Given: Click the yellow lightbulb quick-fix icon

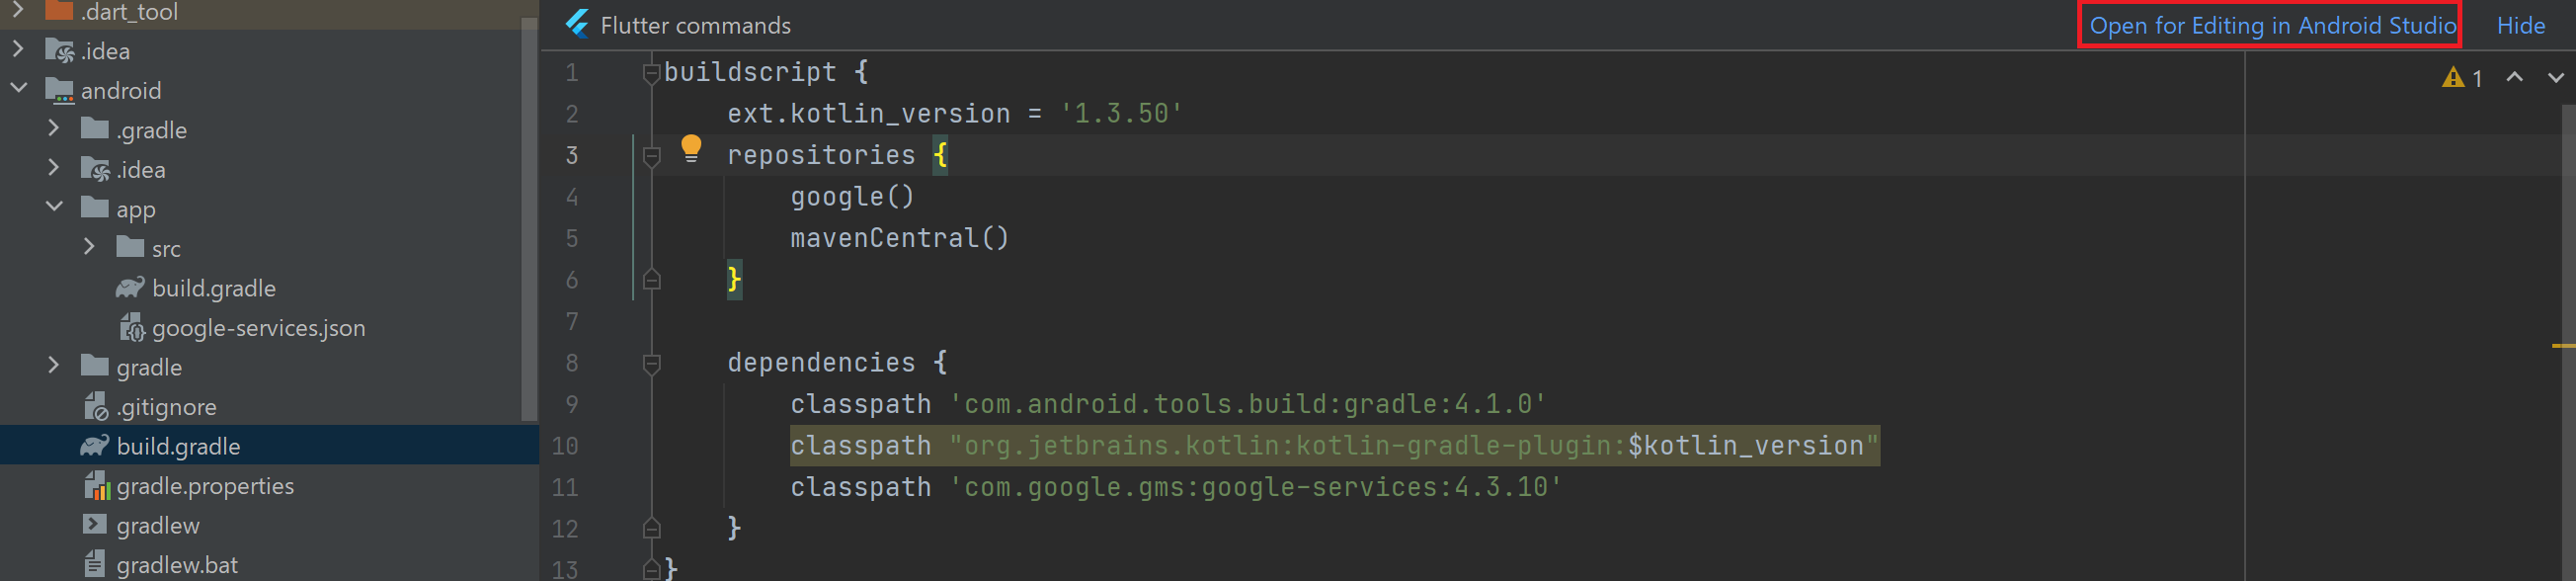Looking at the screenshot, I should click(690, 149).
